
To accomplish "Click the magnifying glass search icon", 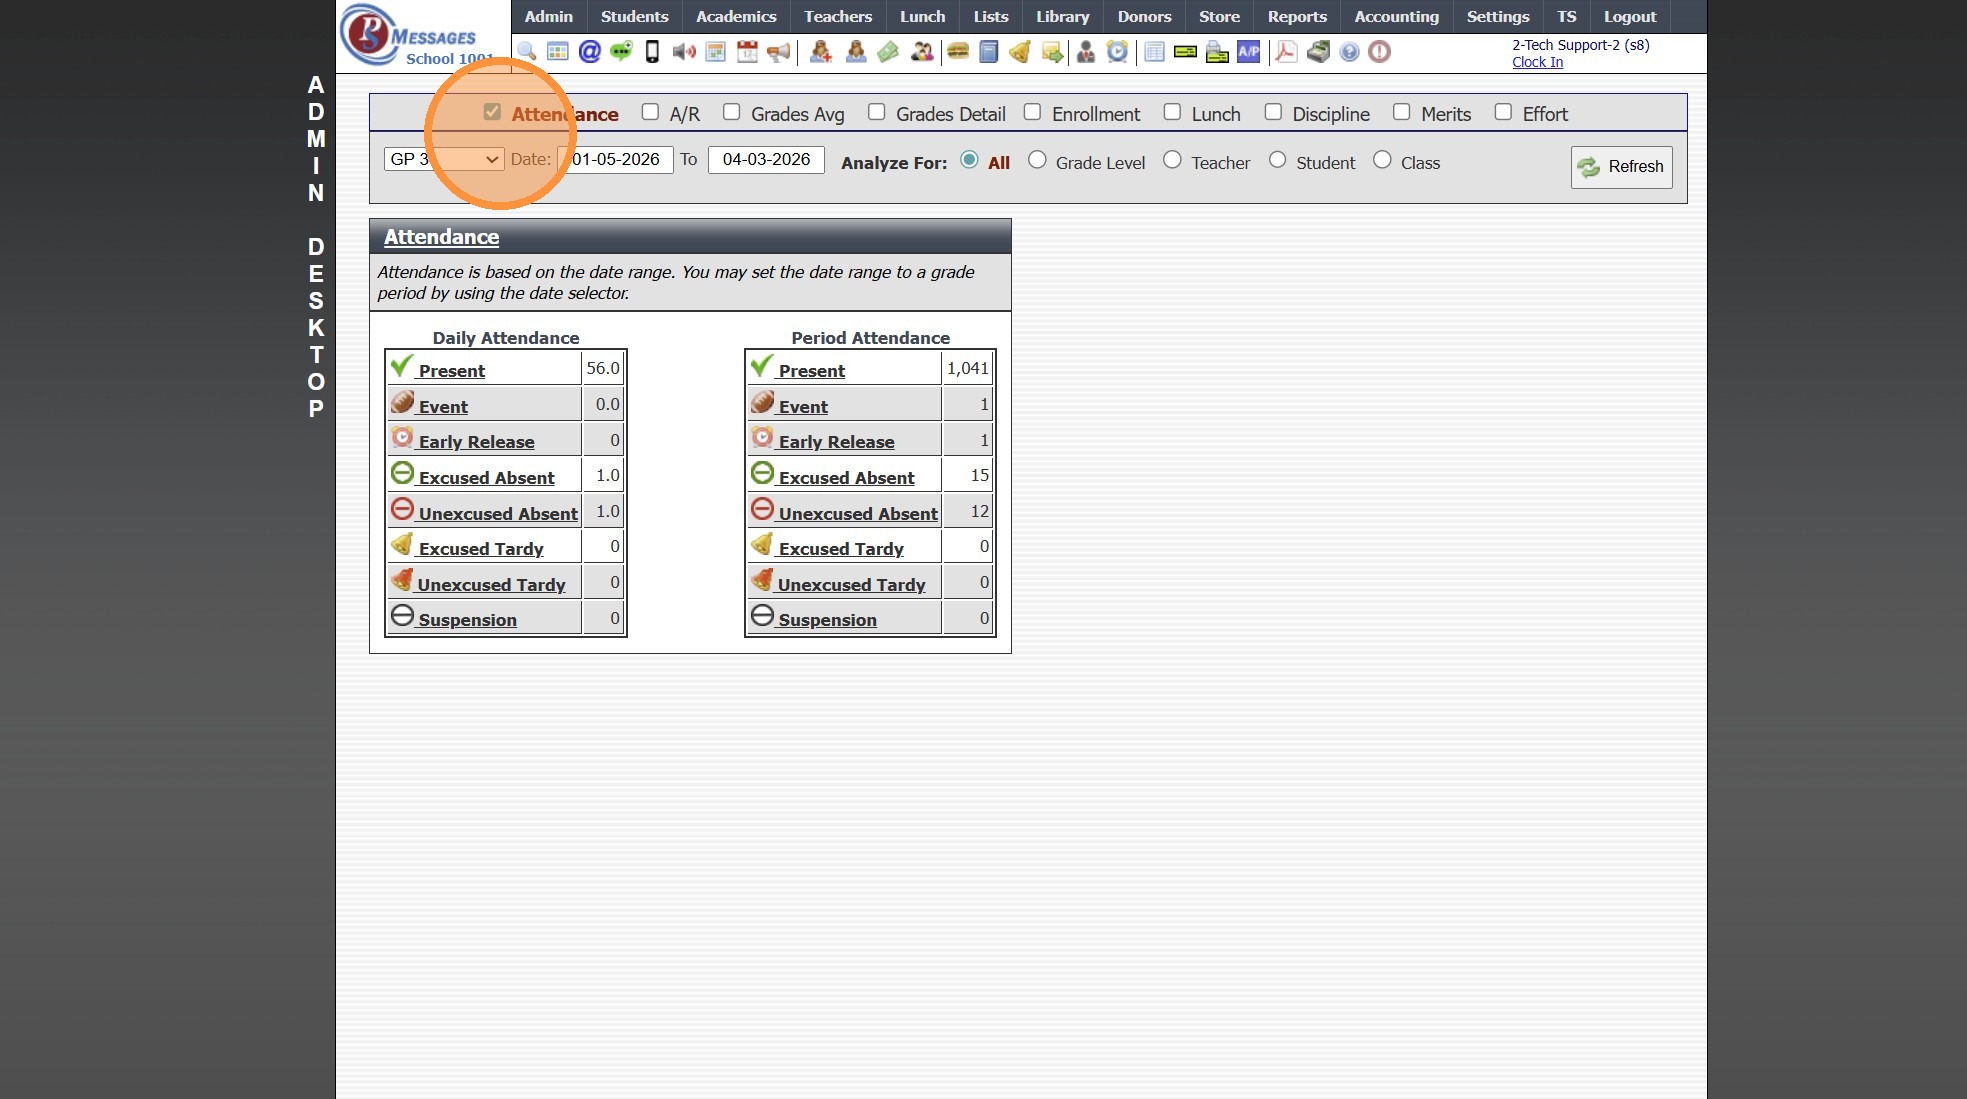I will [x=527, y=52].
